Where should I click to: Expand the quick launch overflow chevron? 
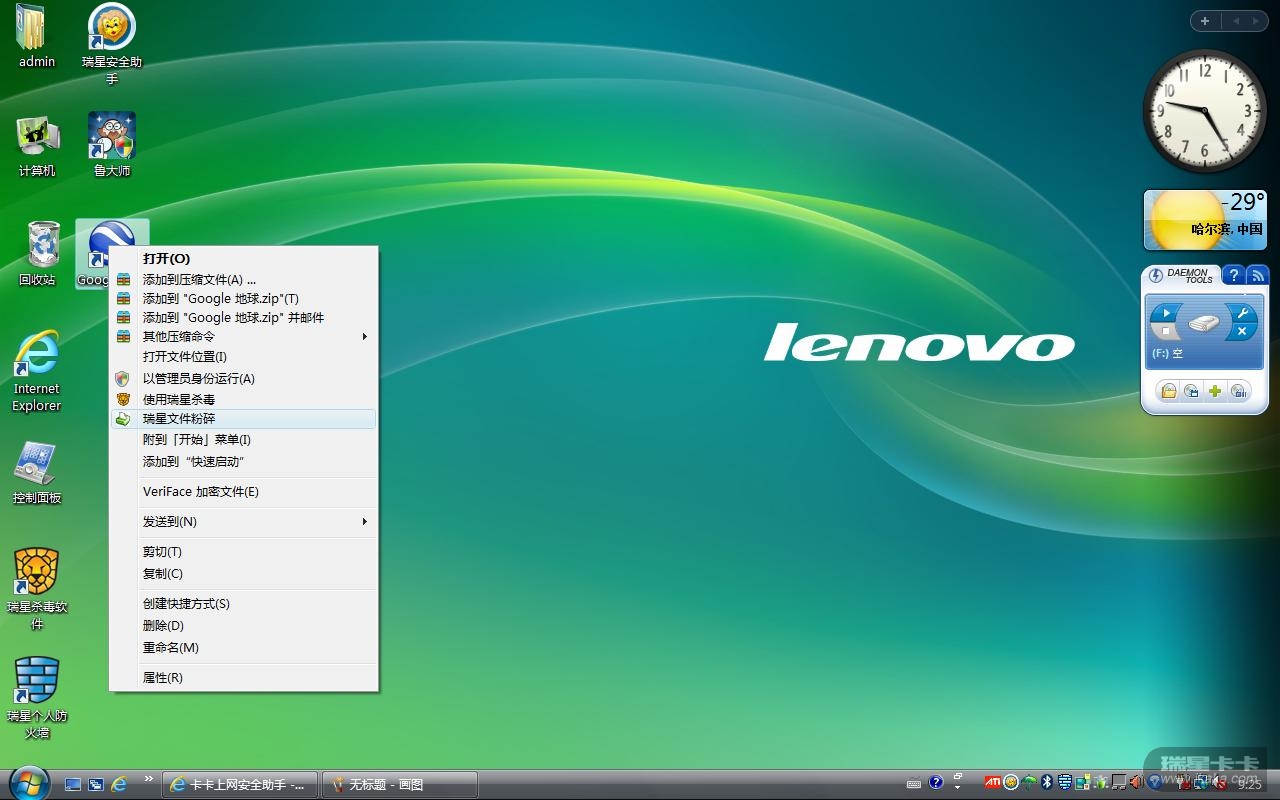pos(149,779)
